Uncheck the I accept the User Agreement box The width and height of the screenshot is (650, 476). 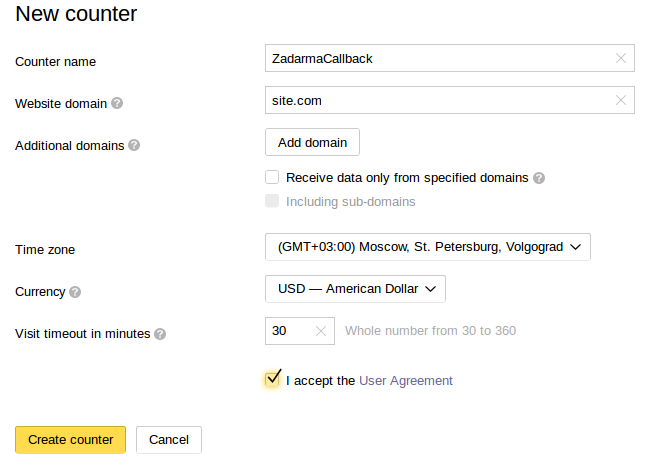[x=272, y=379]
